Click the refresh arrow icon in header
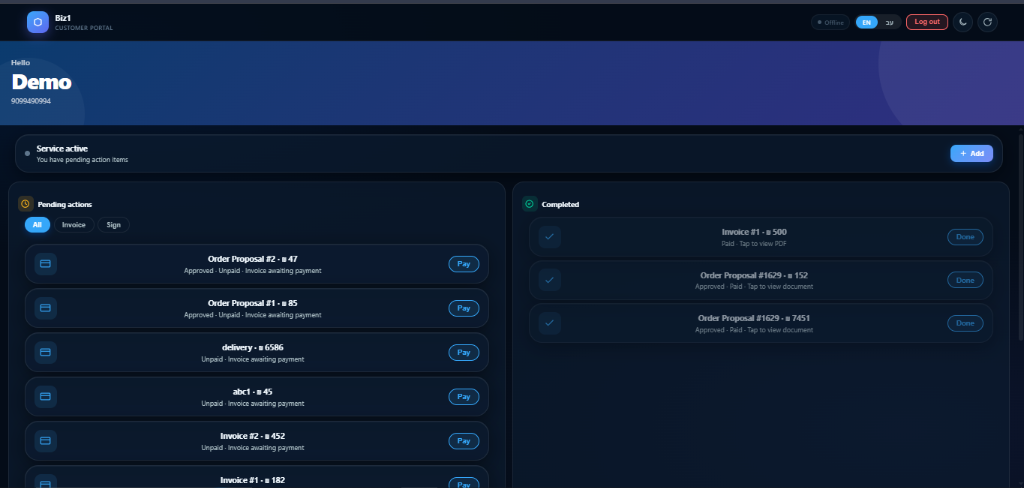 pos(987,22)
